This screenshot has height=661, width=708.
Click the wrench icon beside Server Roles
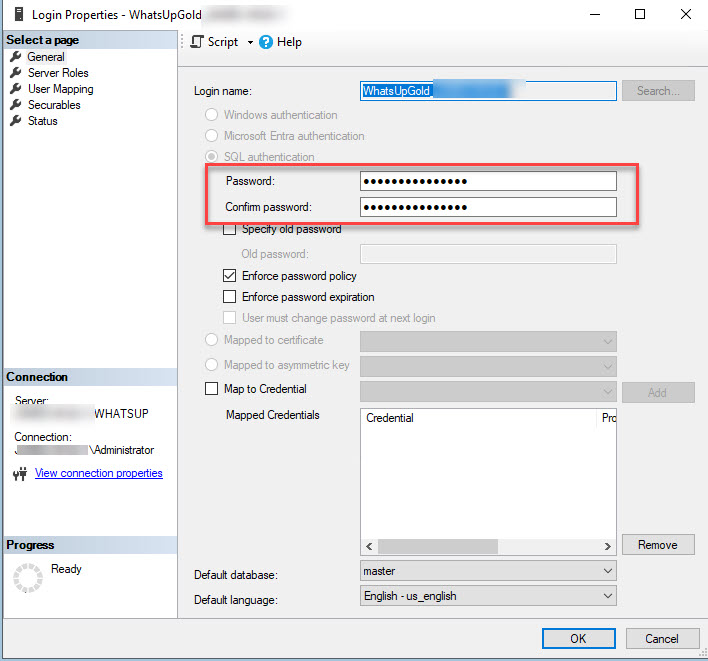[16, 73]
